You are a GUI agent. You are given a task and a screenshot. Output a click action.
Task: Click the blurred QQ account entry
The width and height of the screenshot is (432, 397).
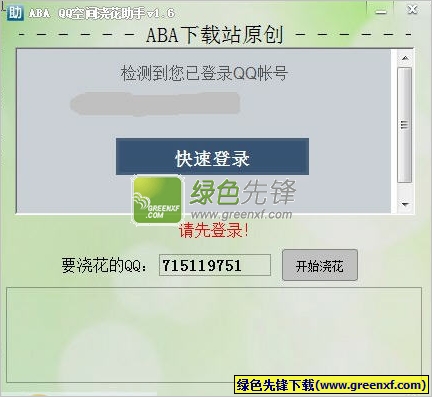(x=155, y=104)
